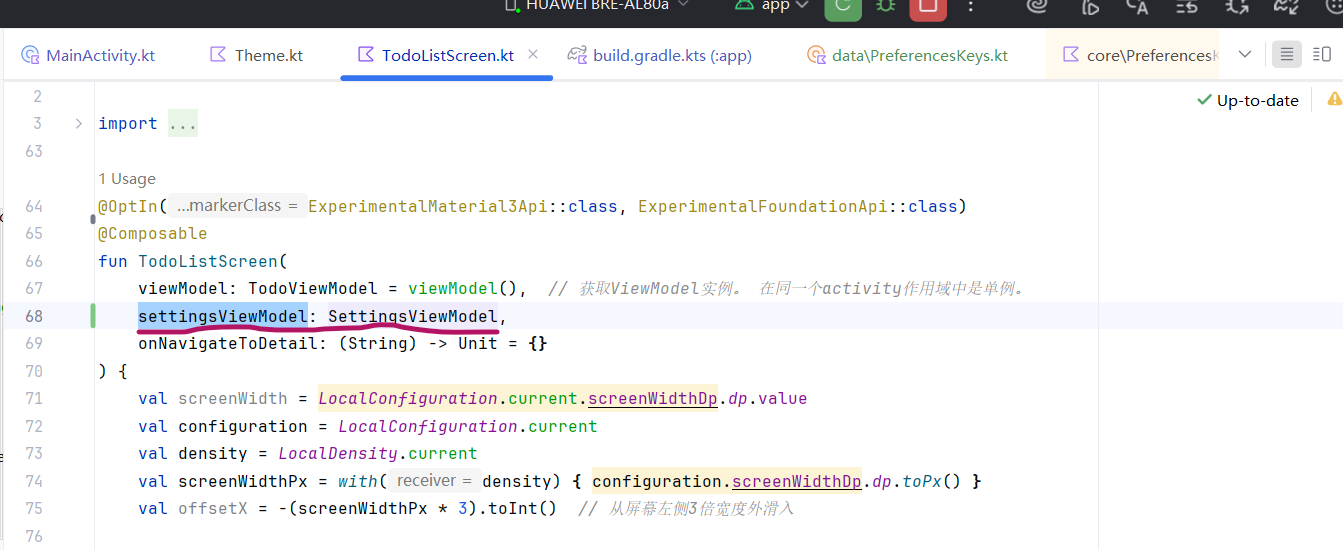
Task: Click the strikethrough-style toolbar icon
Action: [x=1187, y=5]
